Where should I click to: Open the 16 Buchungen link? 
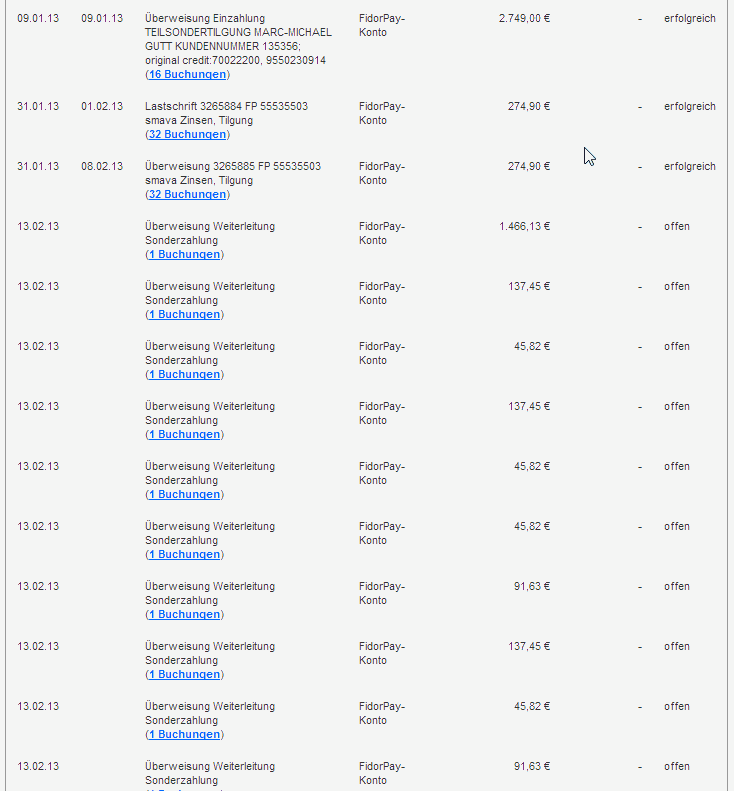(187, 75)
